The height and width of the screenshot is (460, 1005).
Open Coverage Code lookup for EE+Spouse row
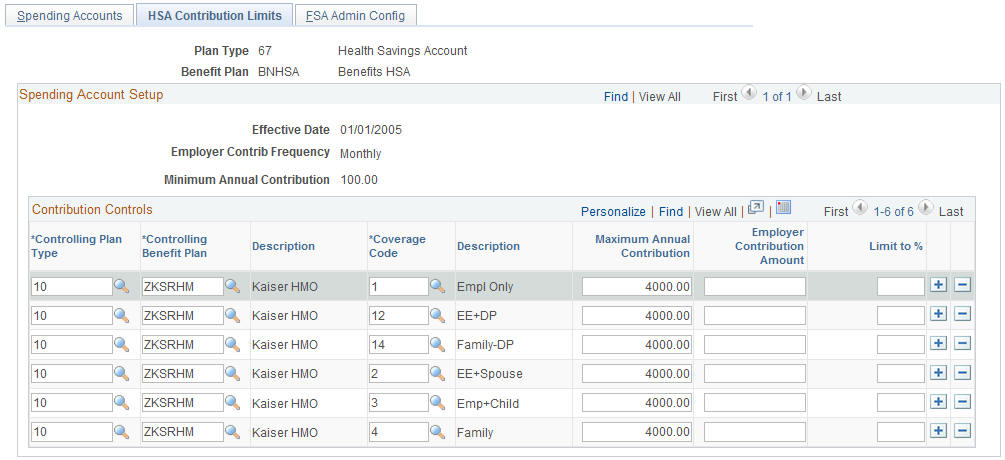click(x=437, y=374)
